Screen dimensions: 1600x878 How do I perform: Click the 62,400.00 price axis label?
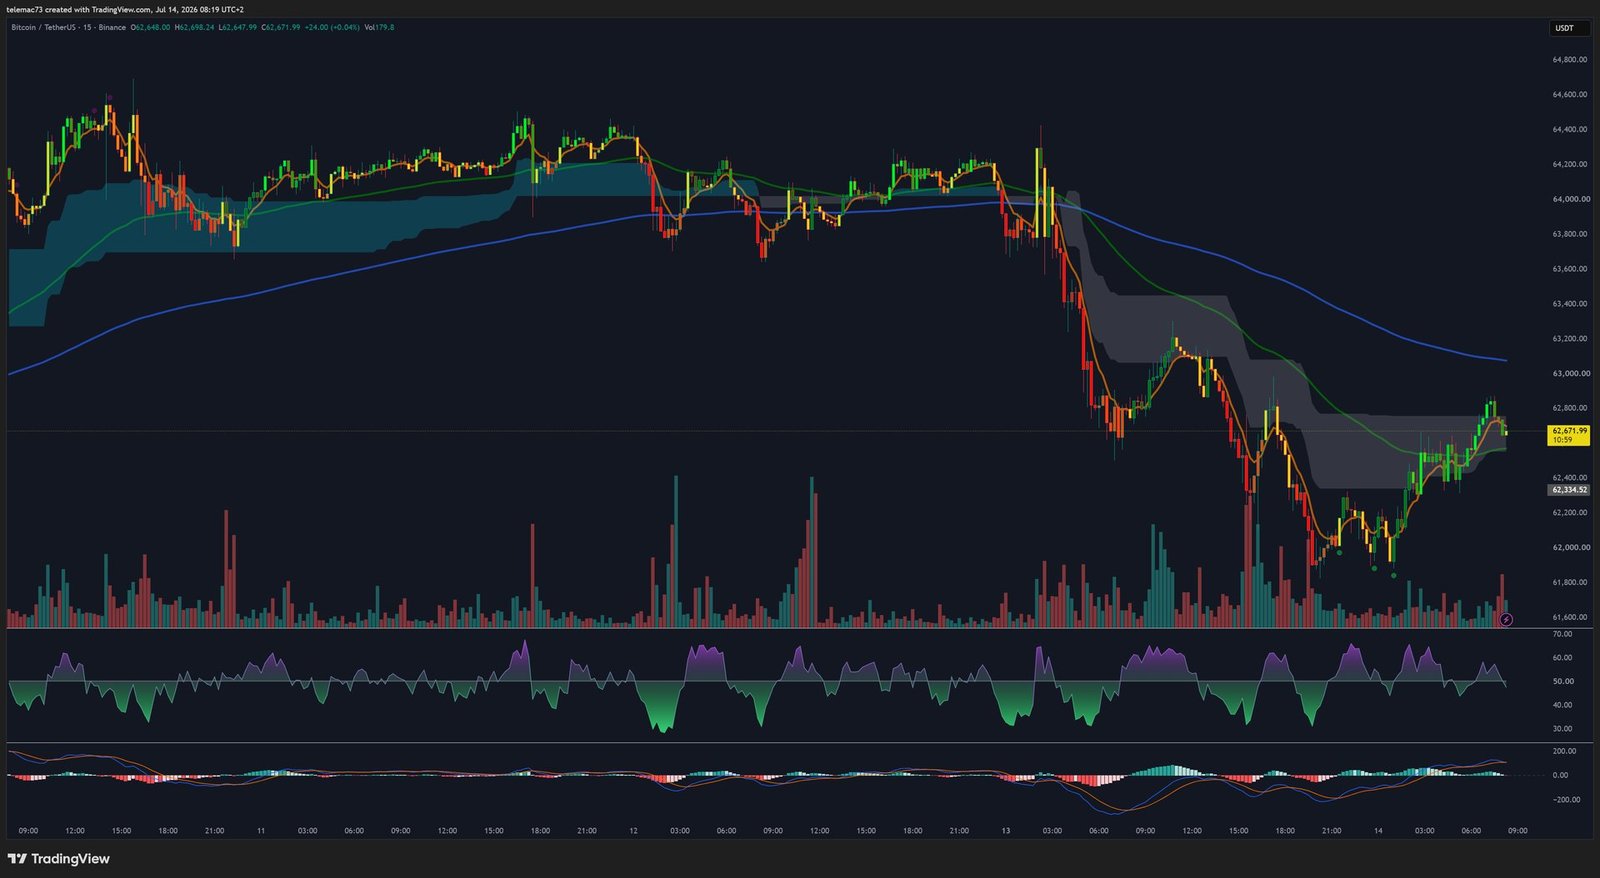coord(1569,478)
